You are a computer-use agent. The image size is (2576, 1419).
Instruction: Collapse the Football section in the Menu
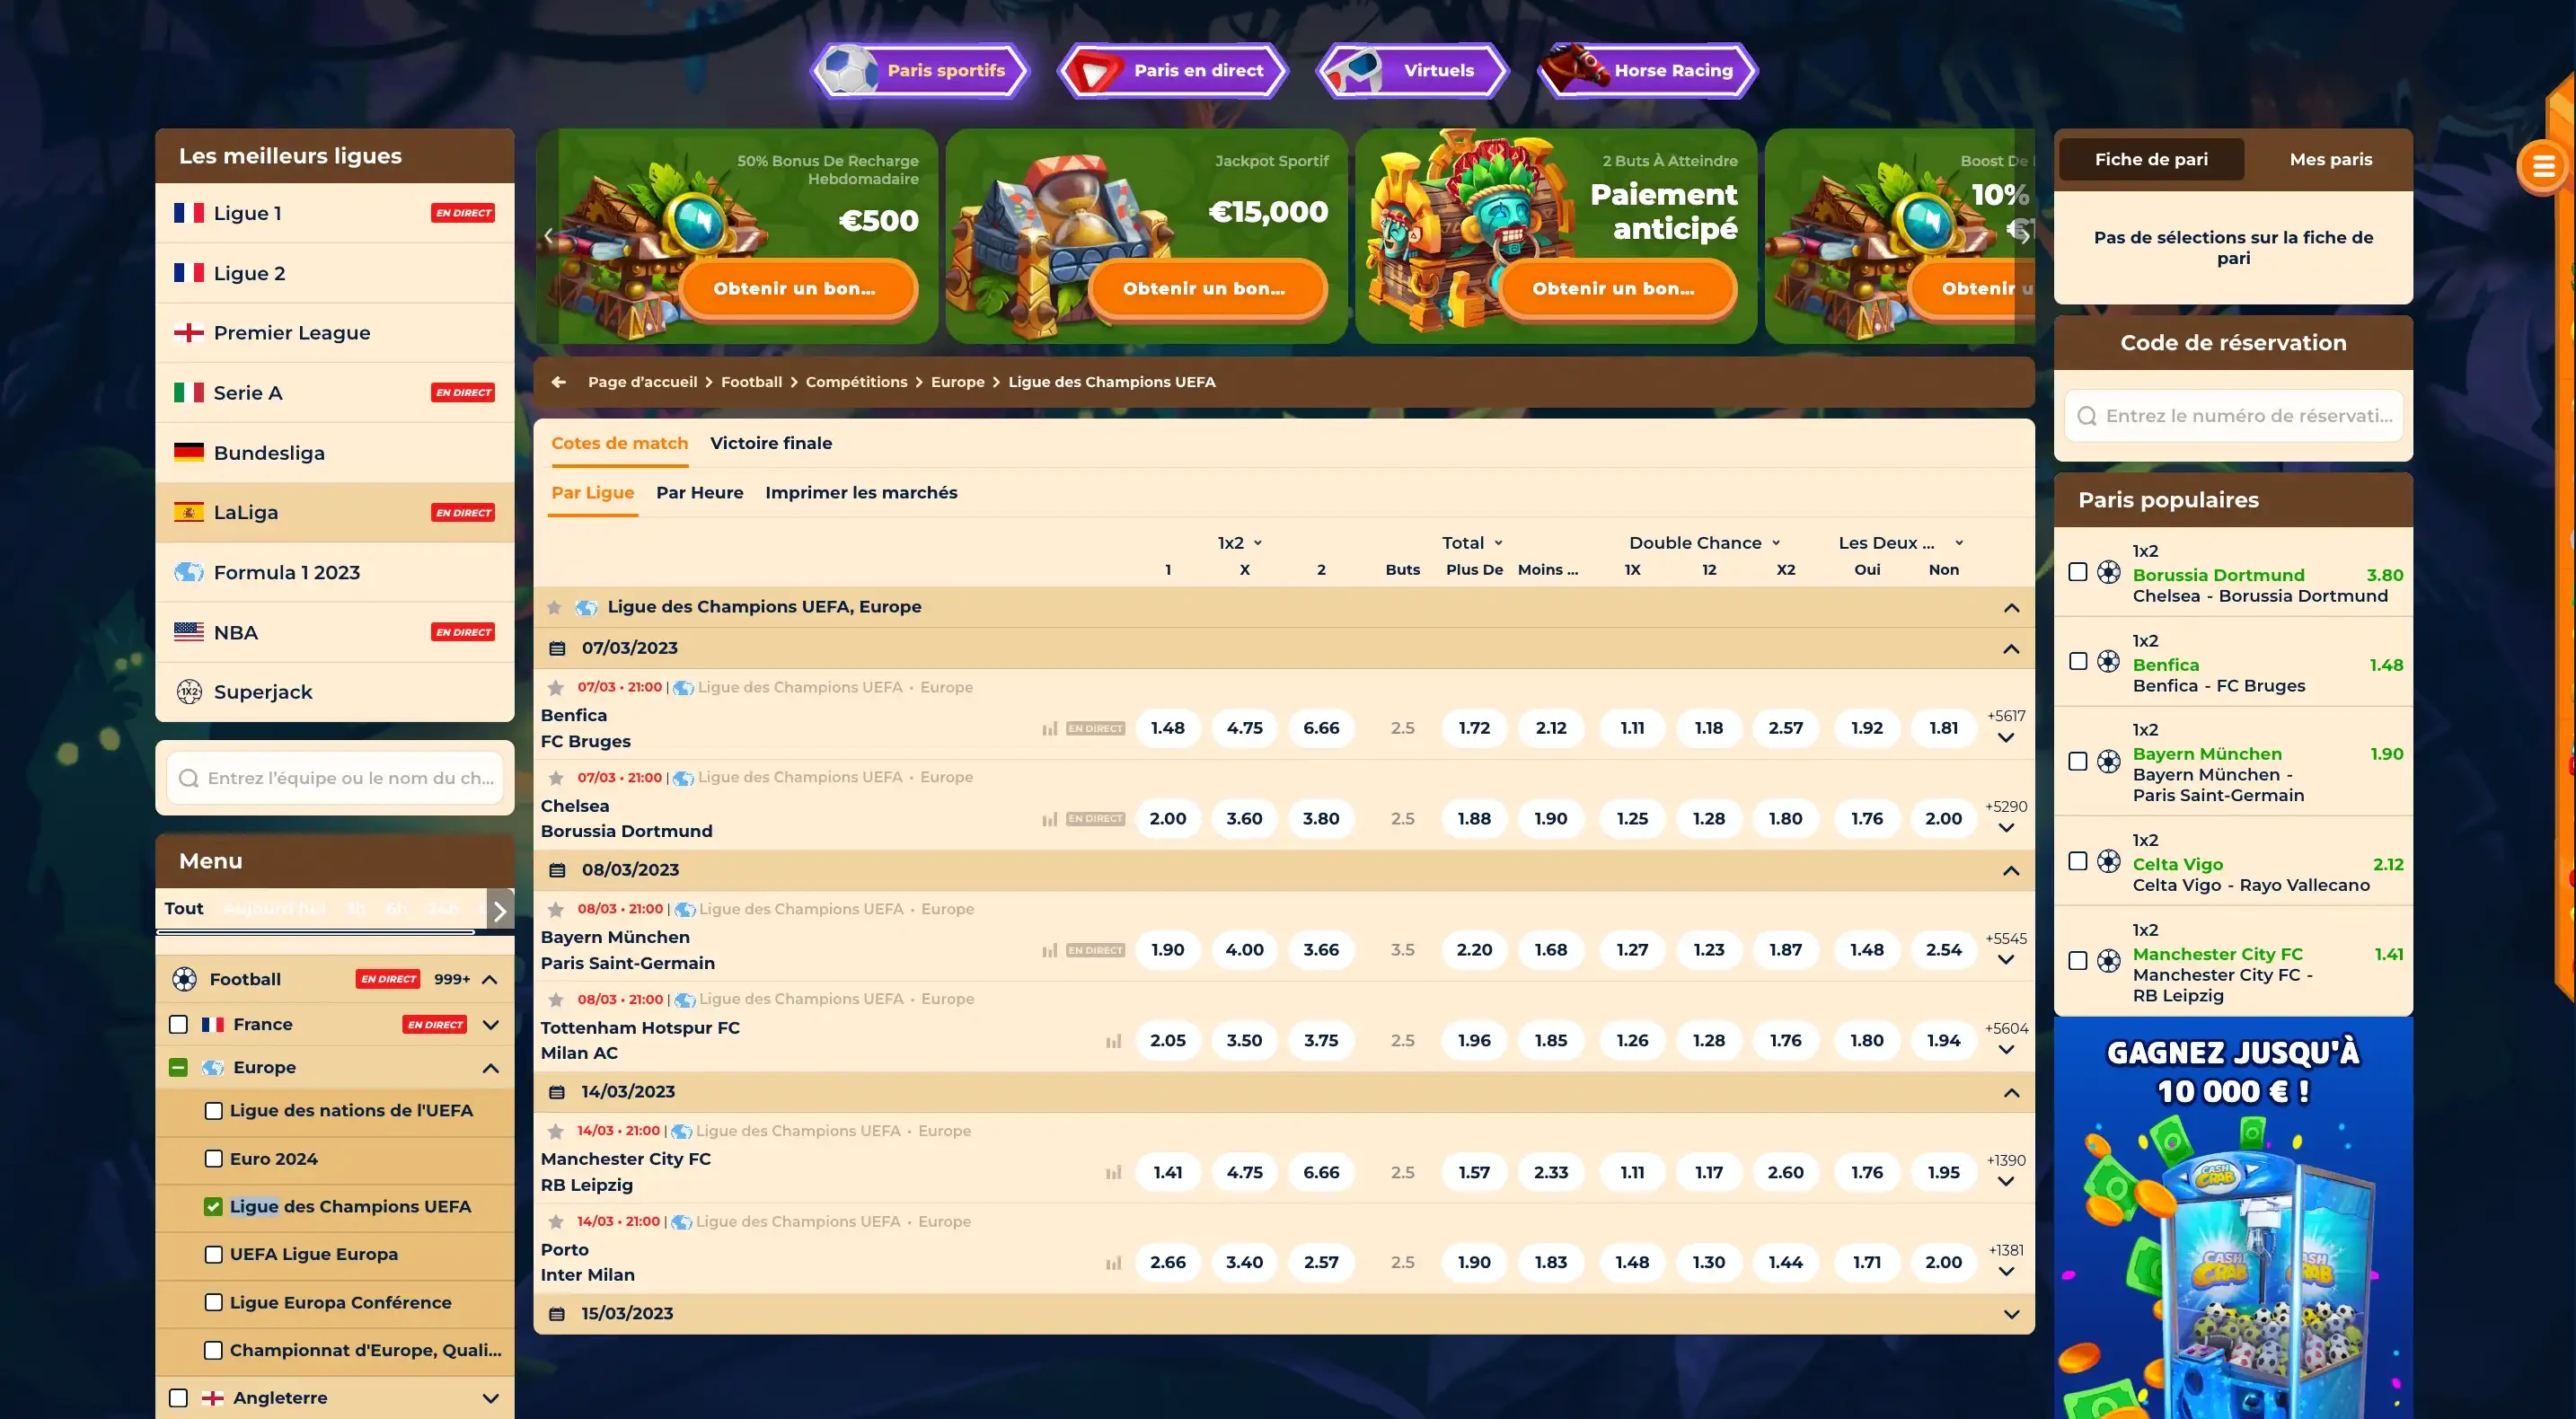click(490, 979)
